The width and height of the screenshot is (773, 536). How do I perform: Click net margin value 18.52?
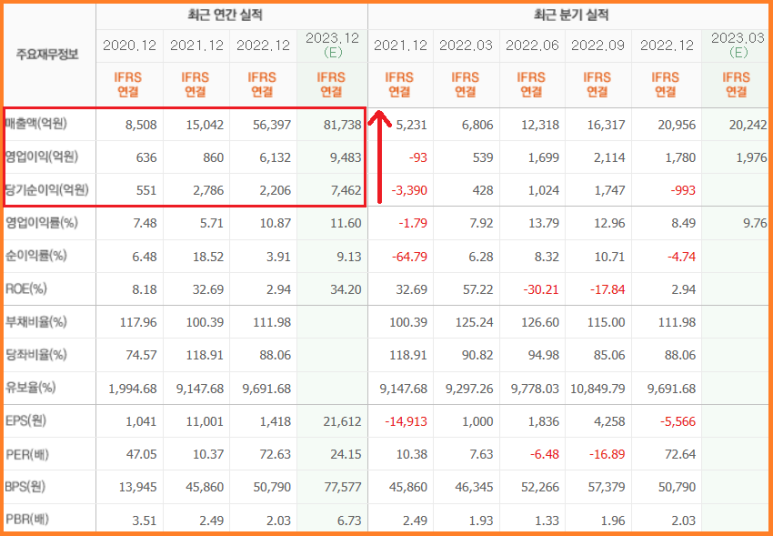(x=210, y=256)
